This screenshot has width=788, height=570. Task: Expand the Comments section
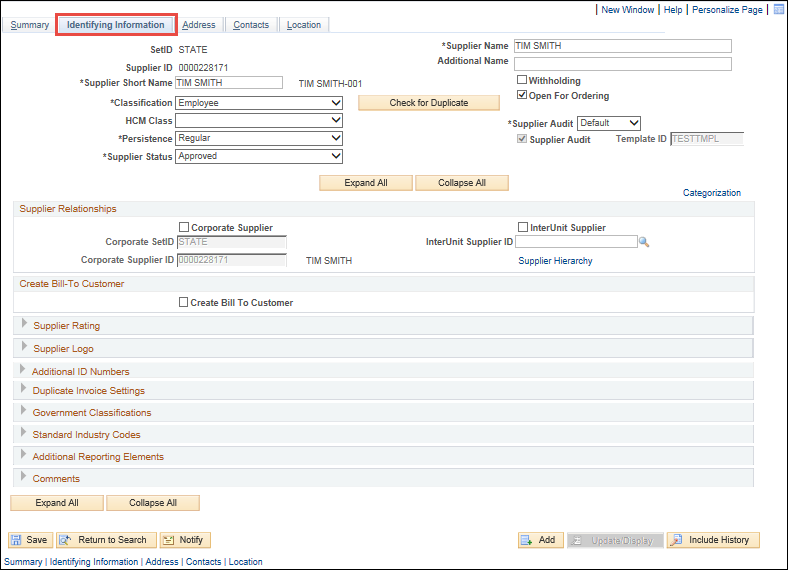[23, 477]
